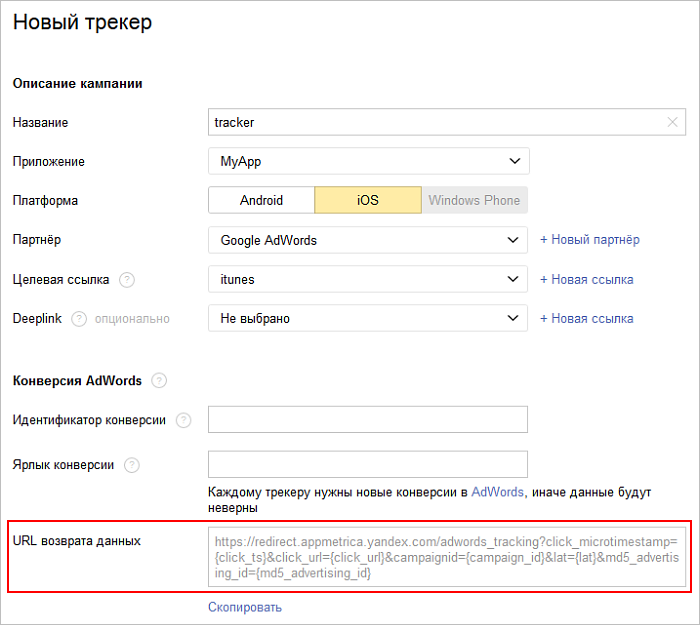The width and height of the screenshot is (700, 625).
Task: Focus the Ярлык конверсии input field
Action: [x=368, y=464]
